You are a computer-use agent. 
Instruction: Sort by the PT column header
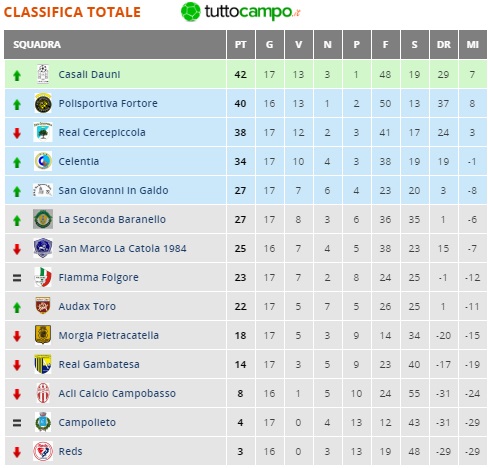tap(241, 44)
